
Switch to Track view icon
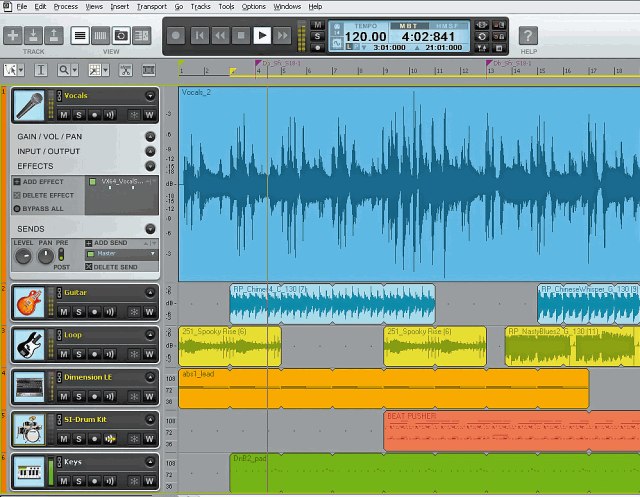[80, 36]
